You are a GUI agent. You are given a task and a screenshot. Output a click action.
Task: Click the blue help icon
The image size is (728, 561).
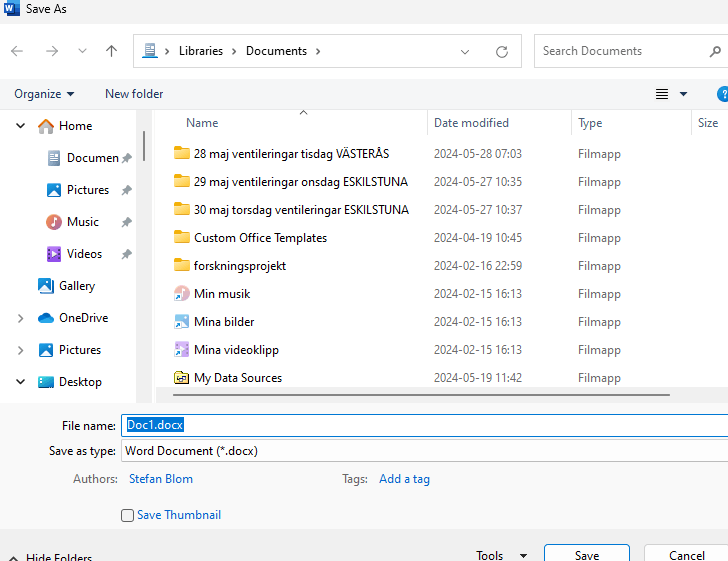click(723, 94)
